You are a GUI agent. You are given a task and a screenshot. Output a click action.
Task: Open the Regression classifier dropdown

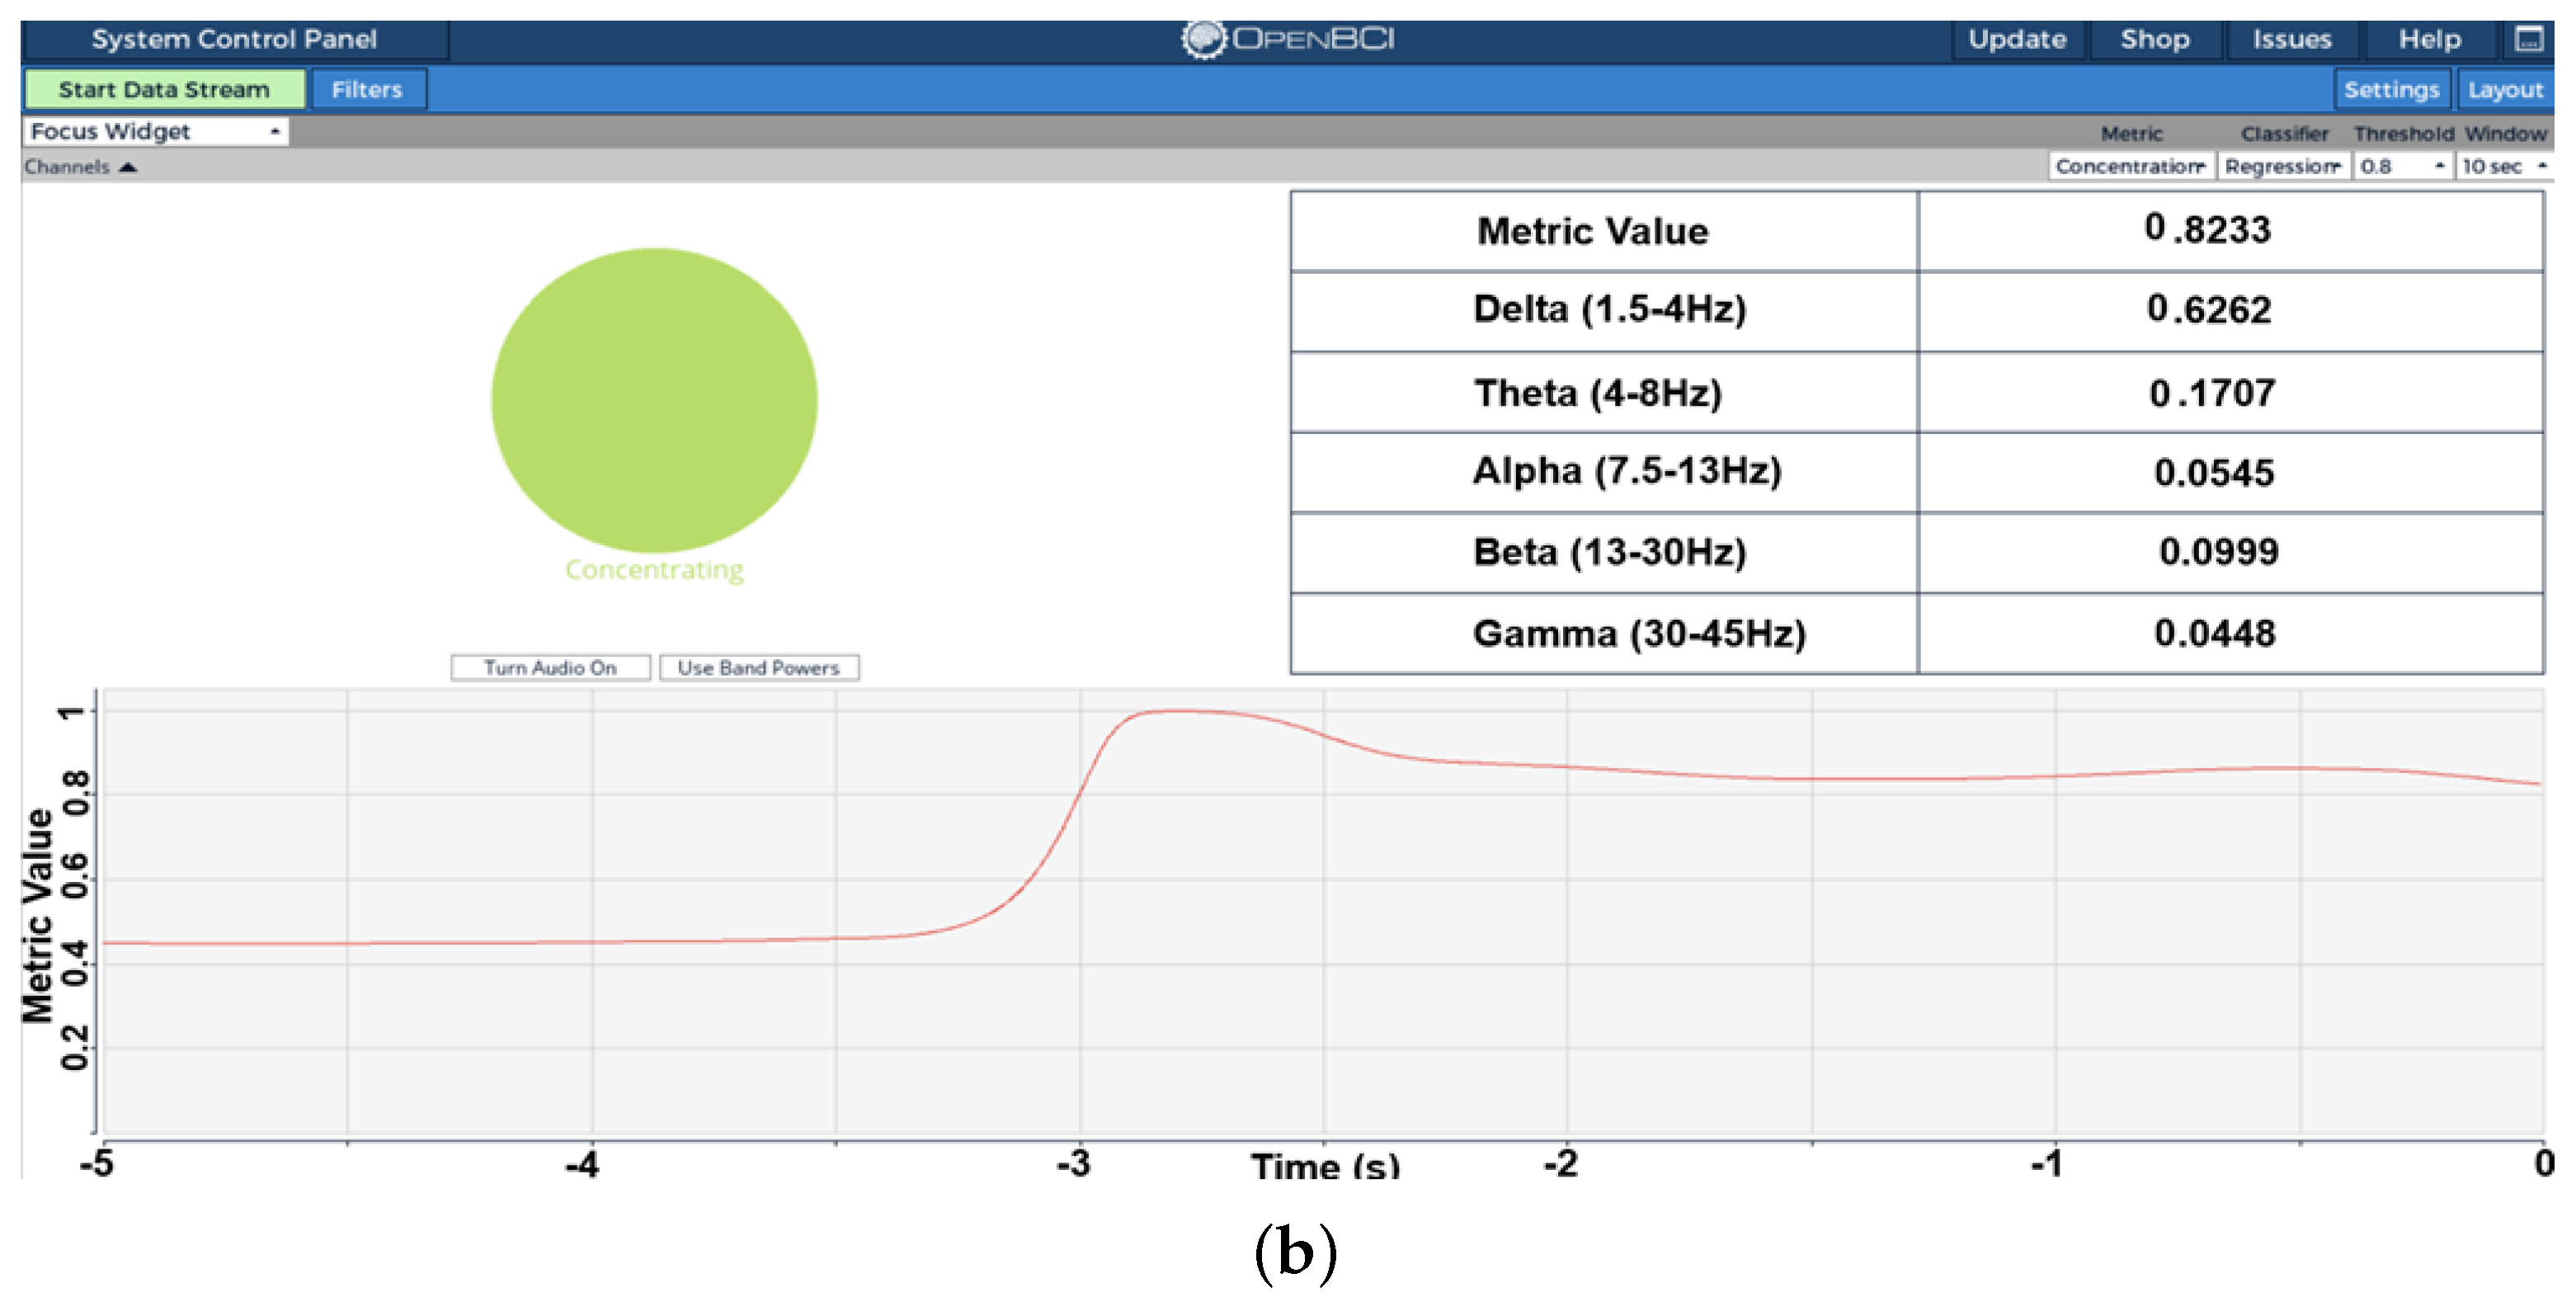[x=2283, y=166]
